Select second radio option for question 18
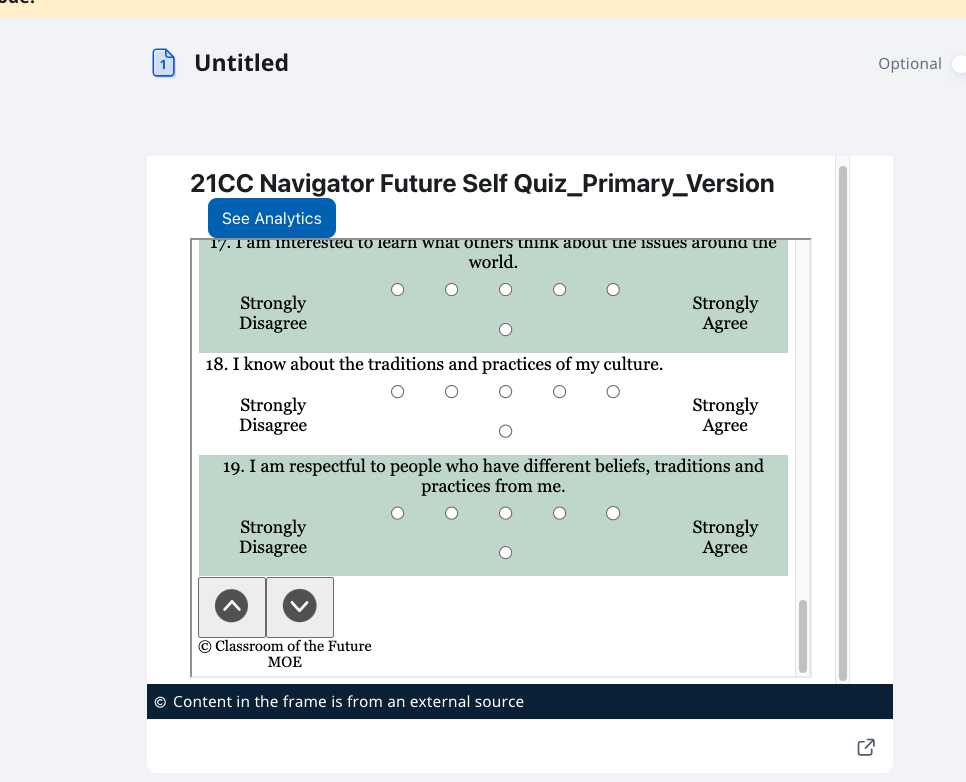The image size is (966, 782). 452,392
